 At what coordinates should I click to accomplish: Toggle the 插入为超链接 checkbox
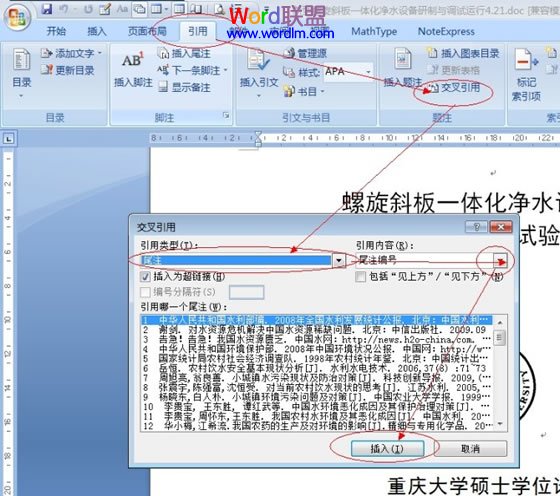145,276
